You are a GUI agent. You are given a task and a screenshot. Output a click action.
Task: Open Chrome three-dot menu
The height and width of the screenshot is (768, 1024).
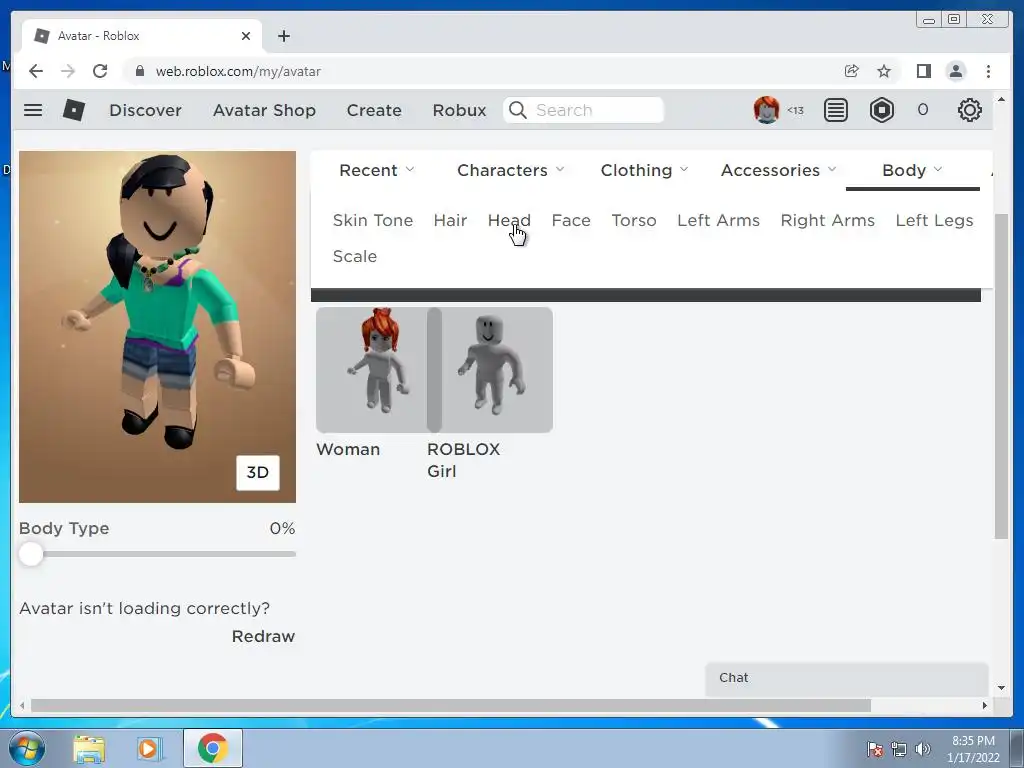(988, 71)
